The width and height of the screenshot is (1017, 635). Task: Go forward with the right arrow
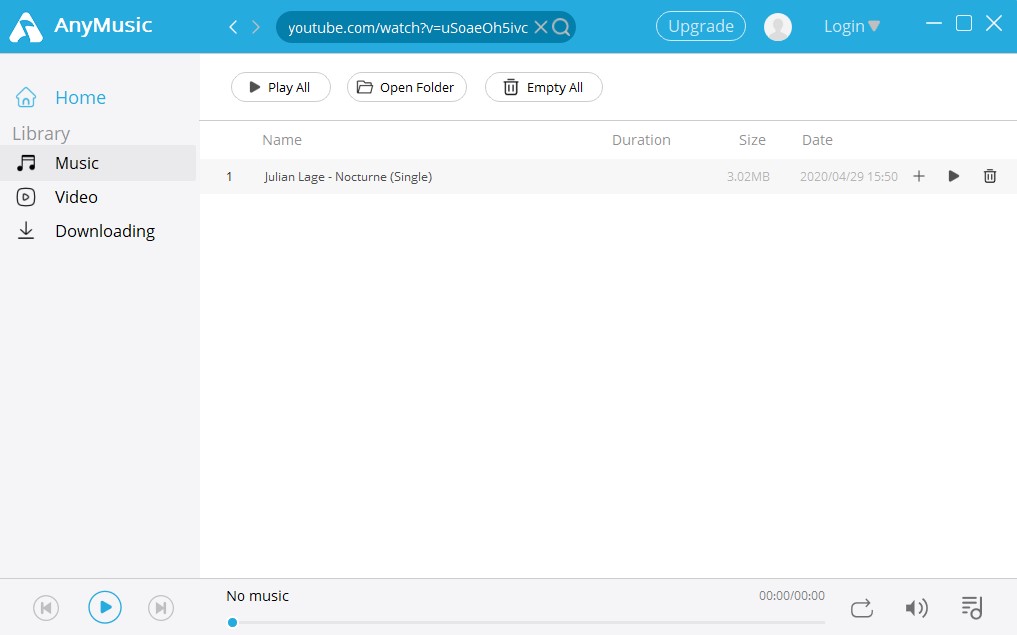click(x=256, y=27)
